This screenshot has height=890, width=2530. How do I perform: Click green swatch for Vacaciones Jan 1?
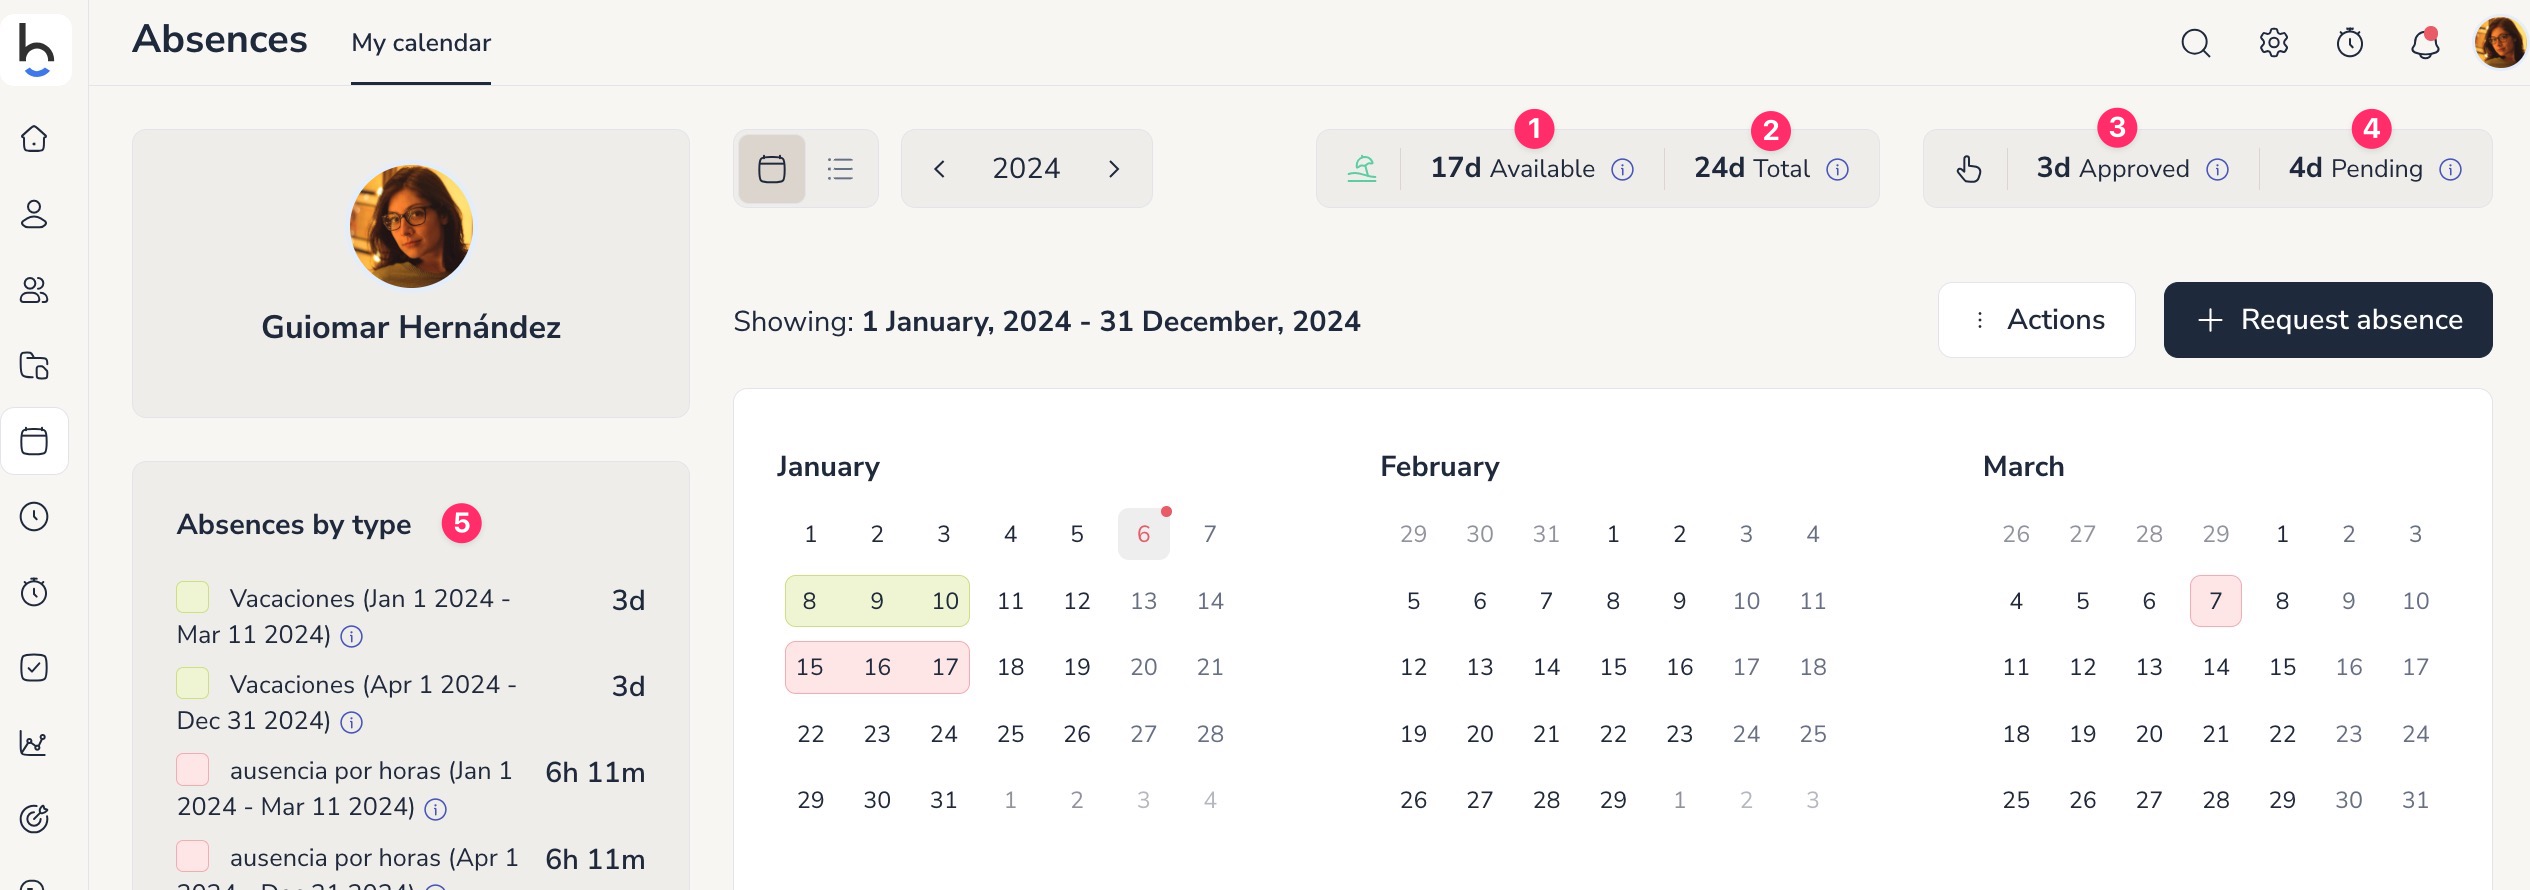pos(193,597)
